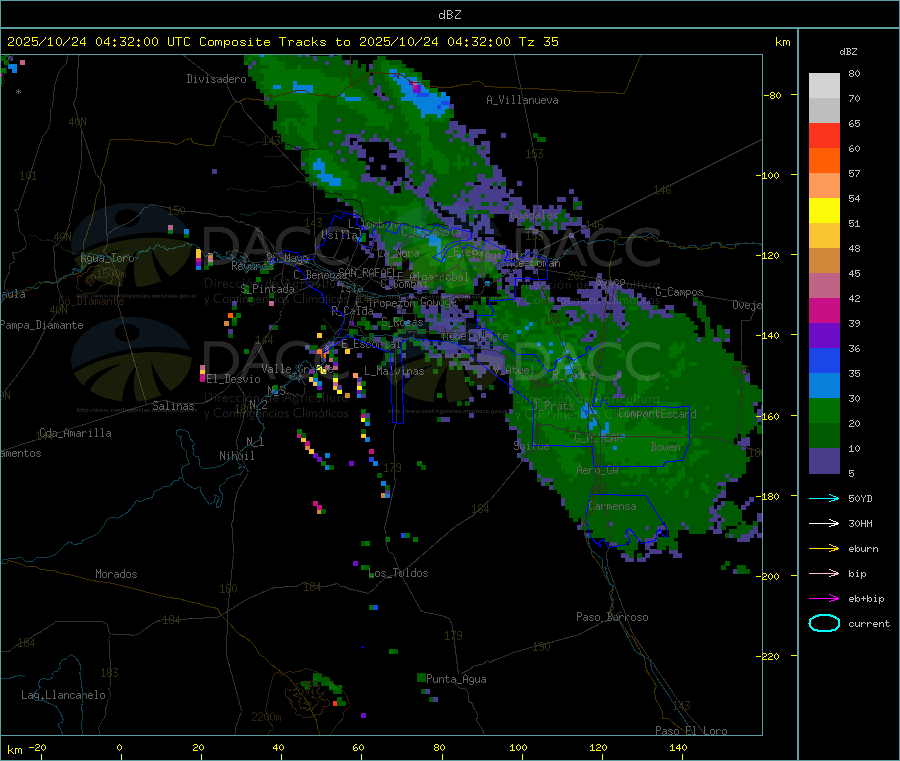Click the 'km' label at bottom left
This screenshot has height=761, width=900.
(x=14, y=750)
